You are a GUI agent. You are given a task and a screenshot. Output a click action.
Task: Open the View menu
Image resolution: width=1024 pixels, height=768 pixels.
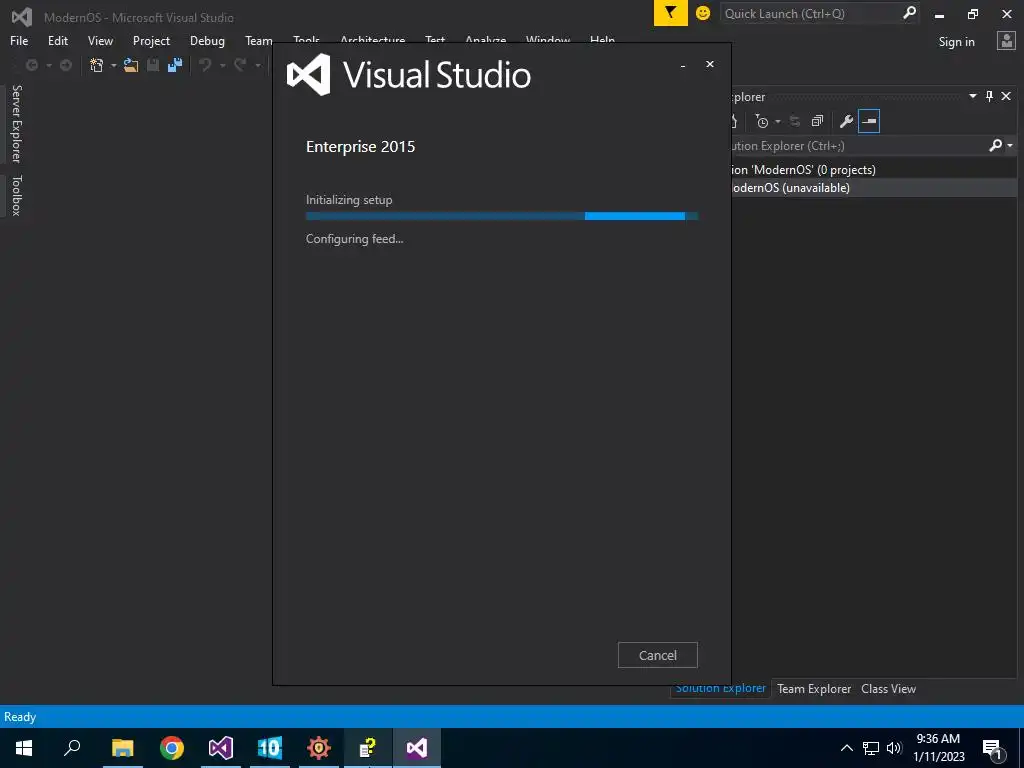tap(100, 40)
